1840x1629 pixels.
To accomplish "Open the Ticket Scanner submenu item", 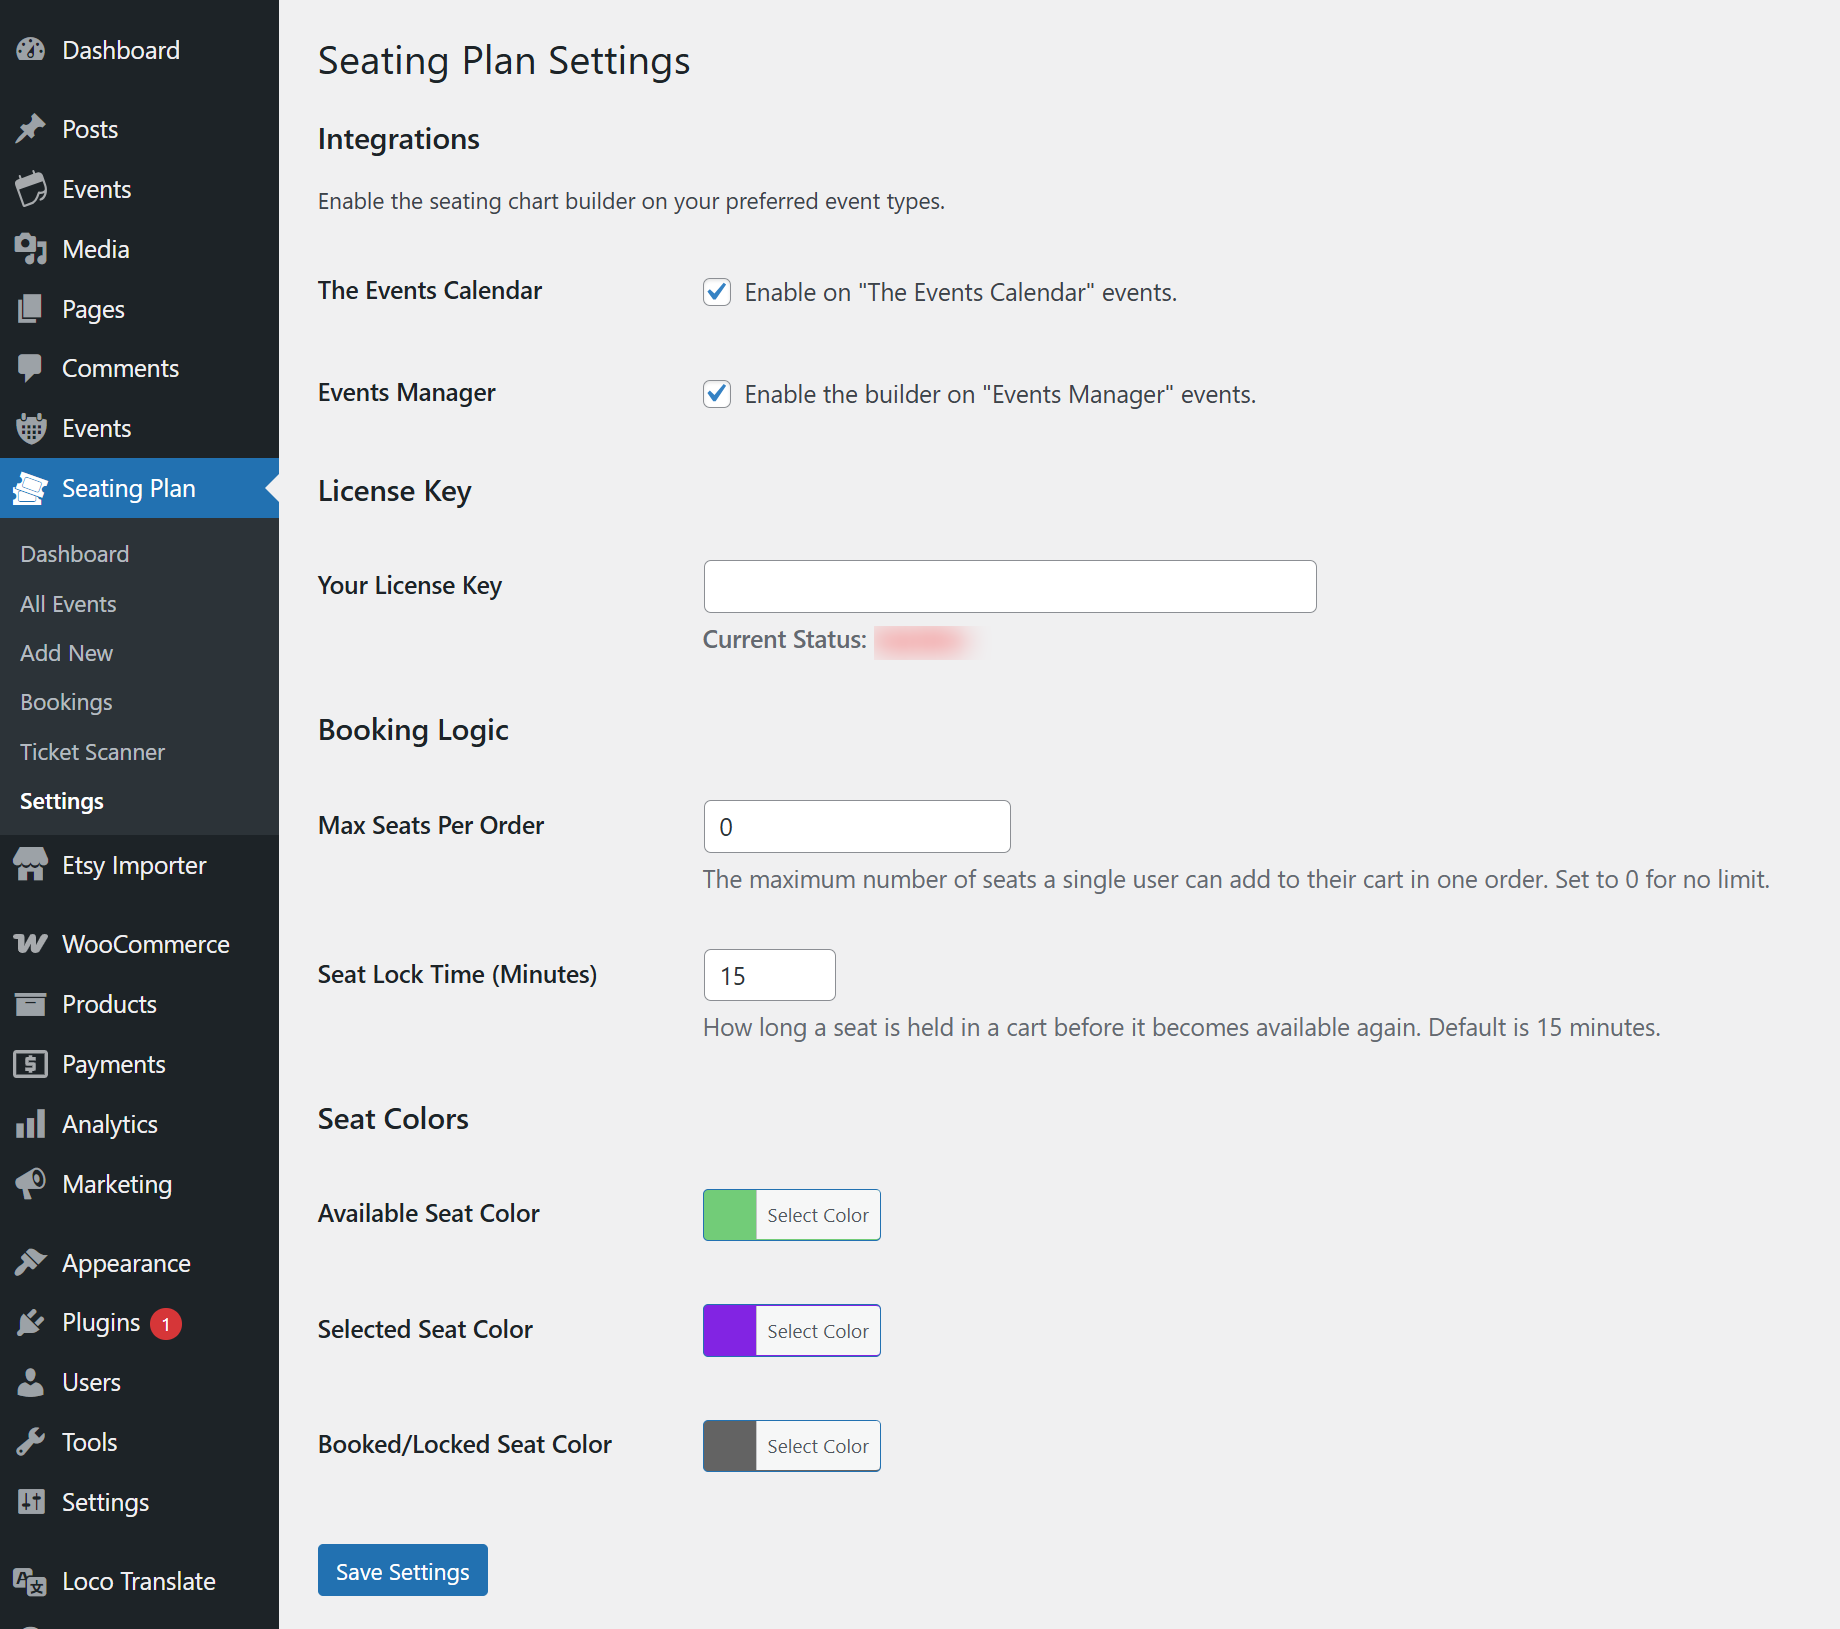I will pos(92,751).
